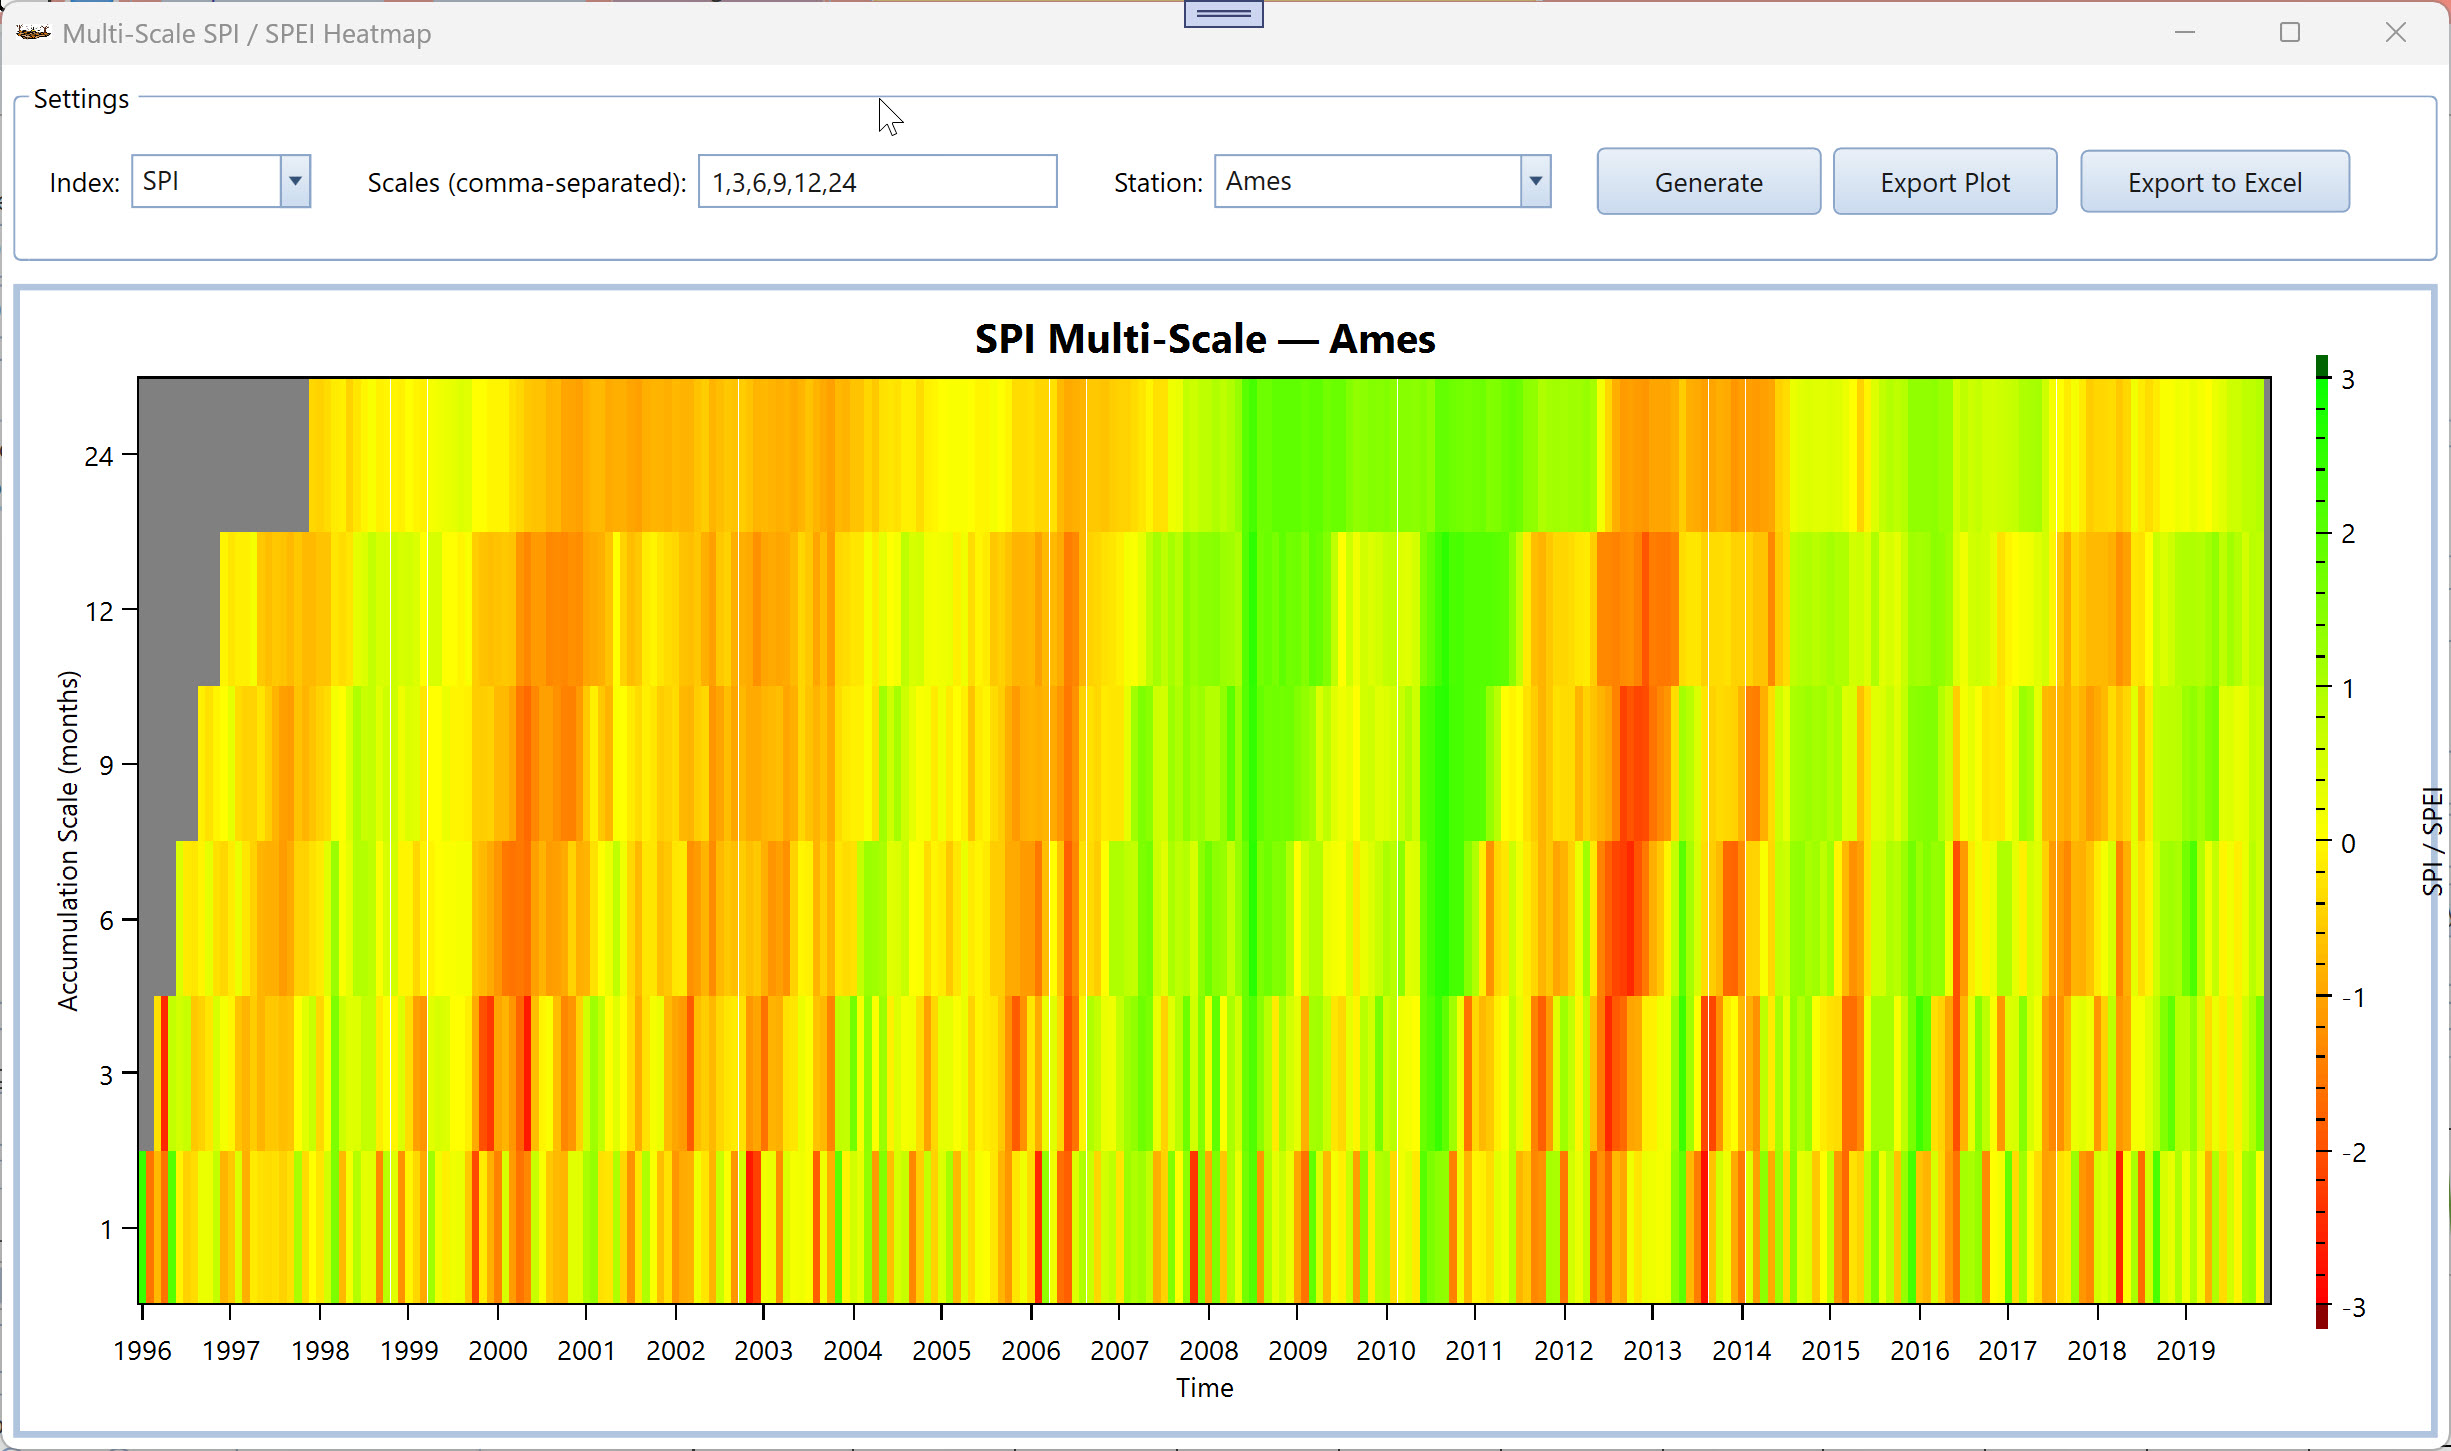Click the x-axis title Time
The image size is (2451, 1451).
coord(1205,1388)
